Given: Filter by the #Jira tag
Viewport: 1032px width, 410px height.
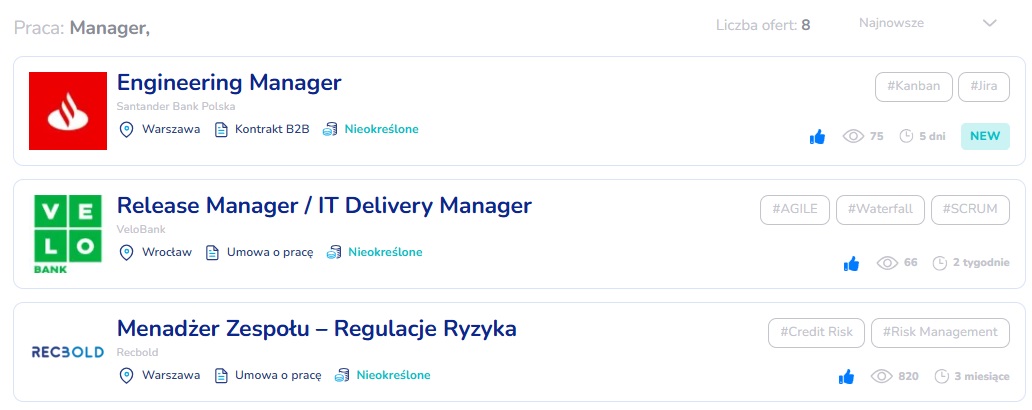Looking at the screenshot, I should coord(983,86).
